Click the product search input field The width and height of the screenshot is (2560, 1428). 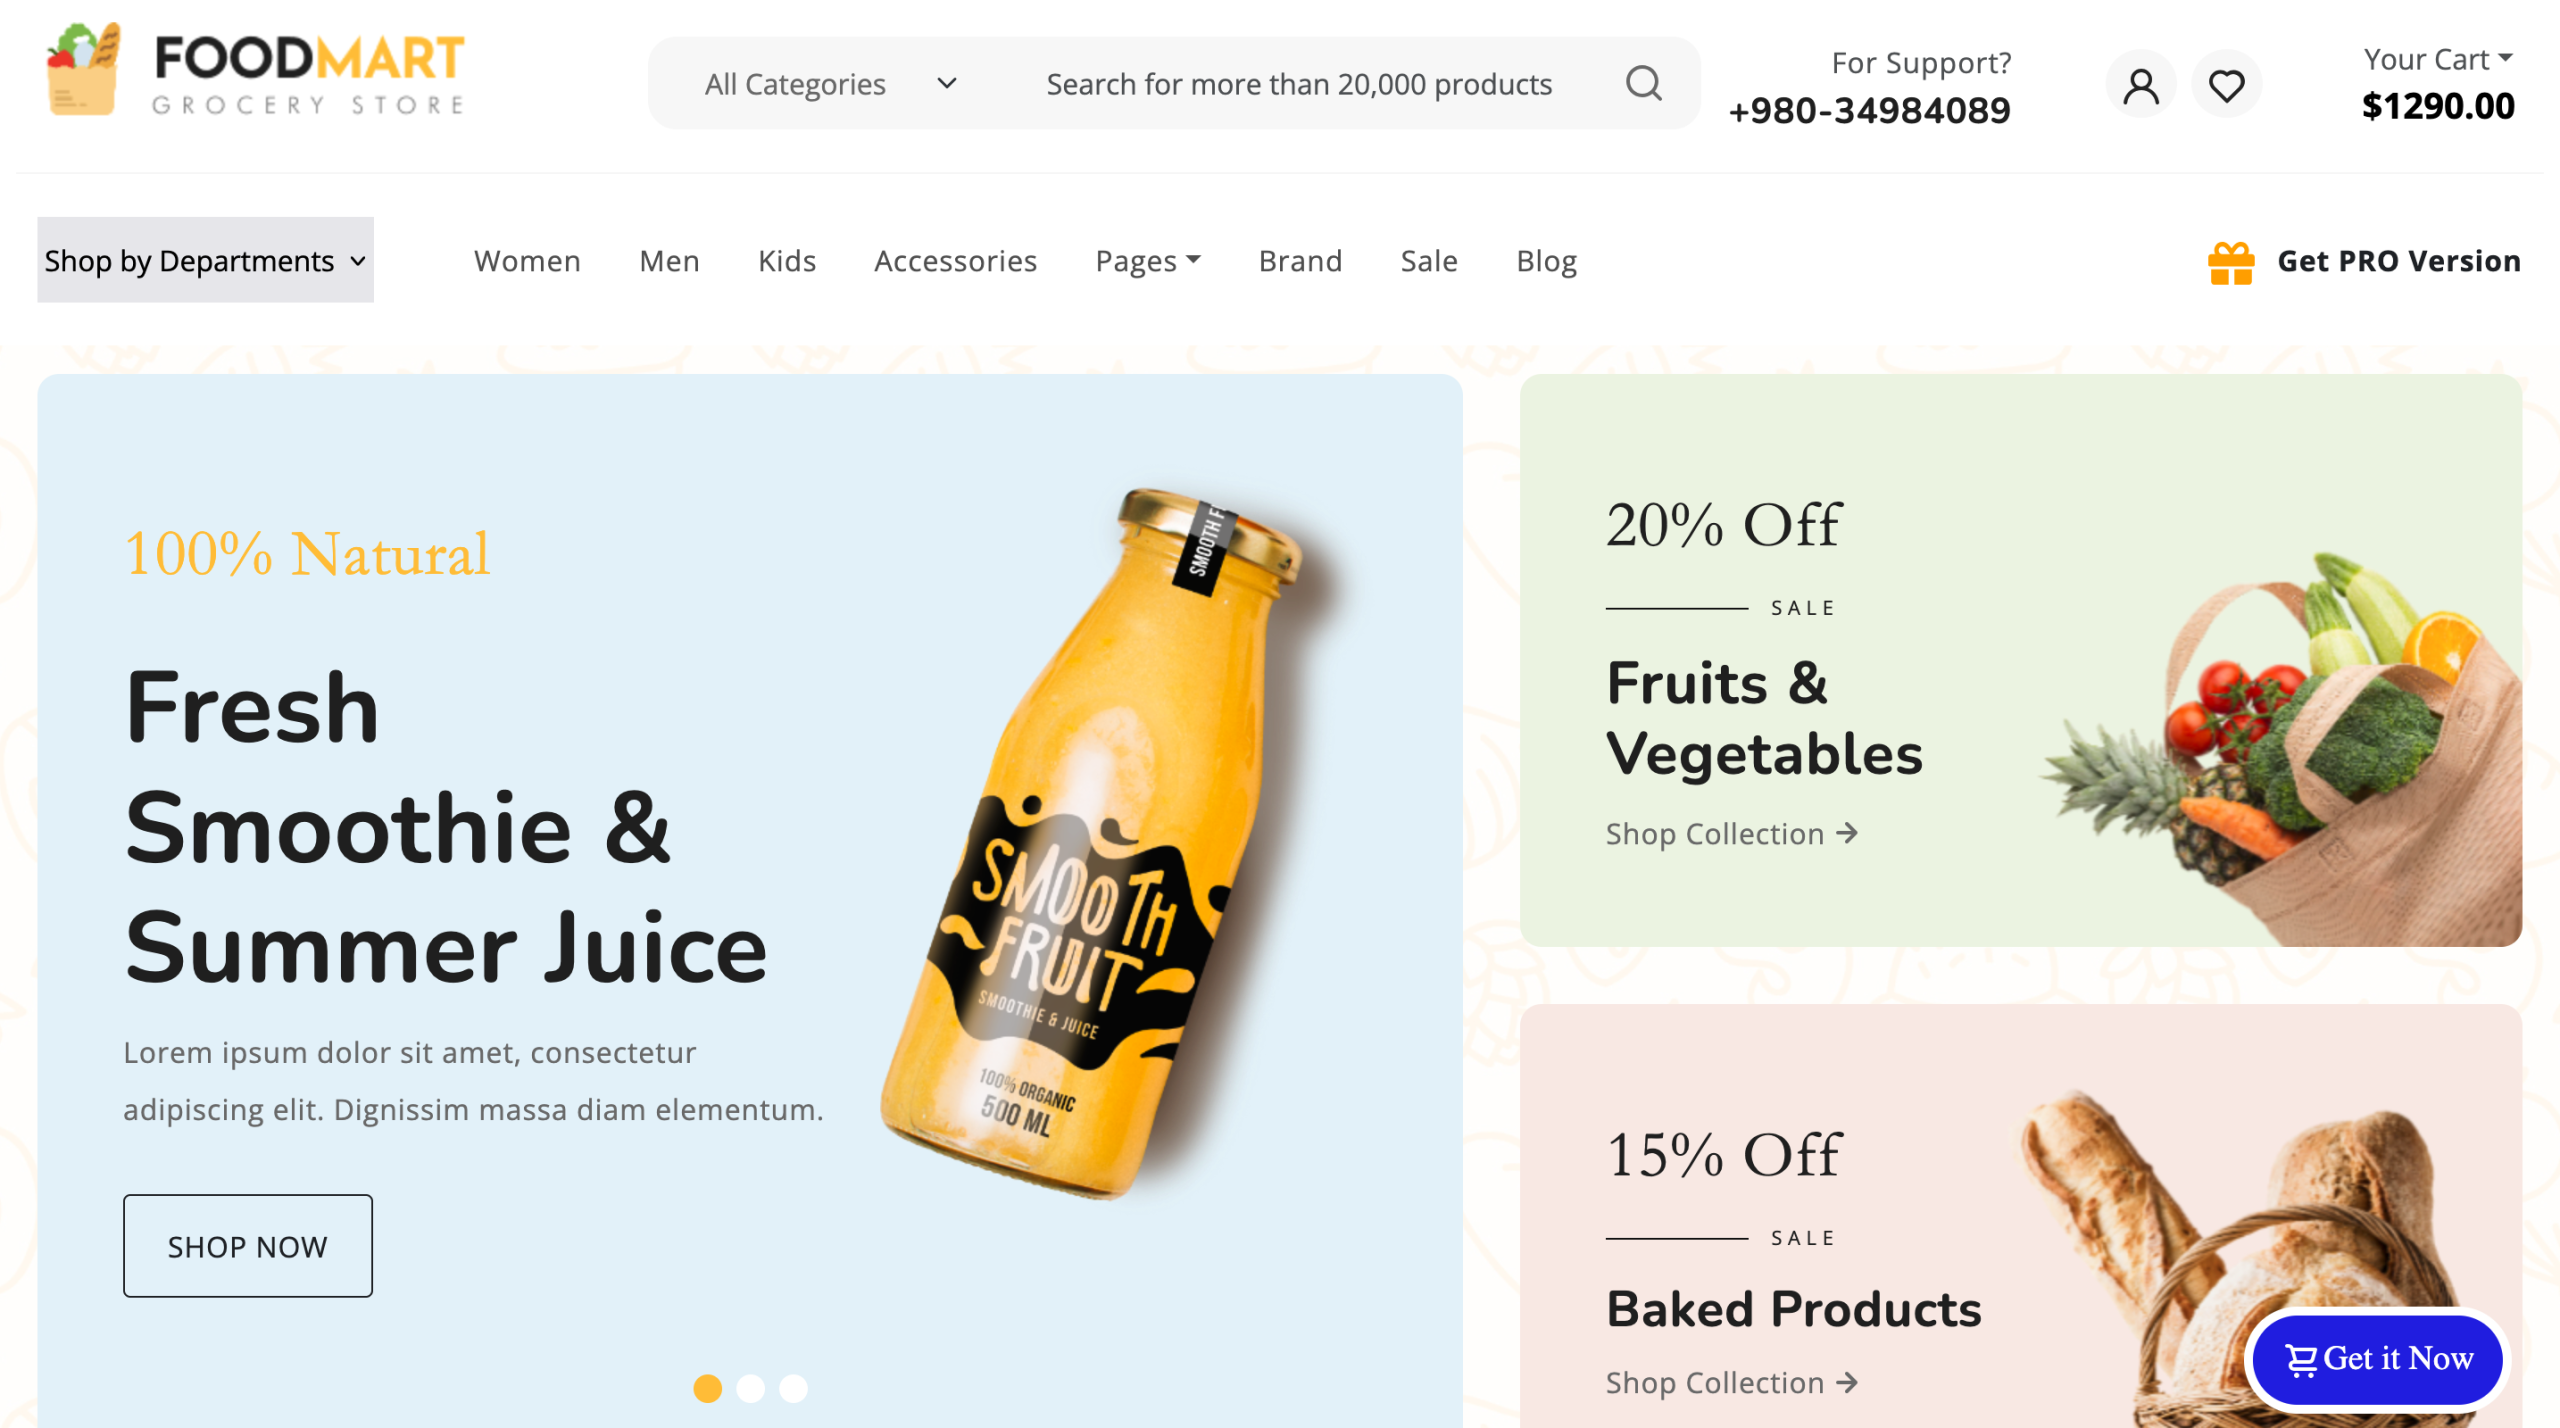click(1298, 84)
